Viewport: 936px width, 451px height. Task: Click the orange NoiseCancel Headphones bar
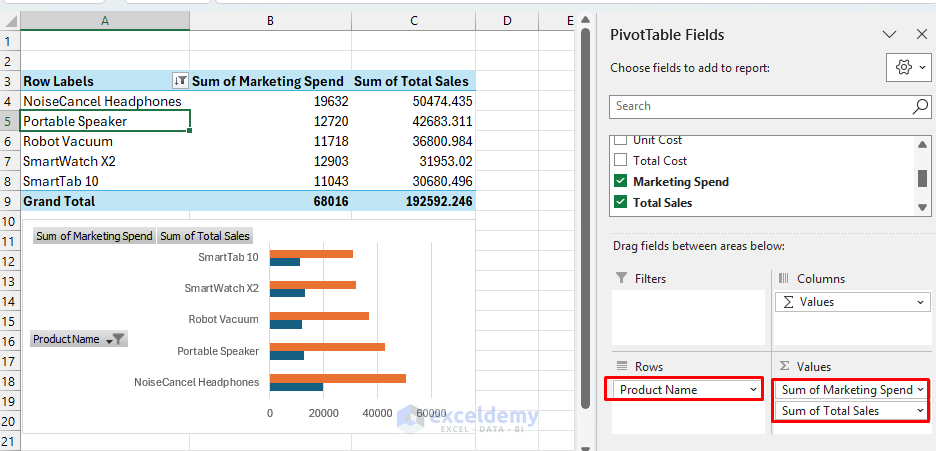pyautogui.click(x=338, y=378)
